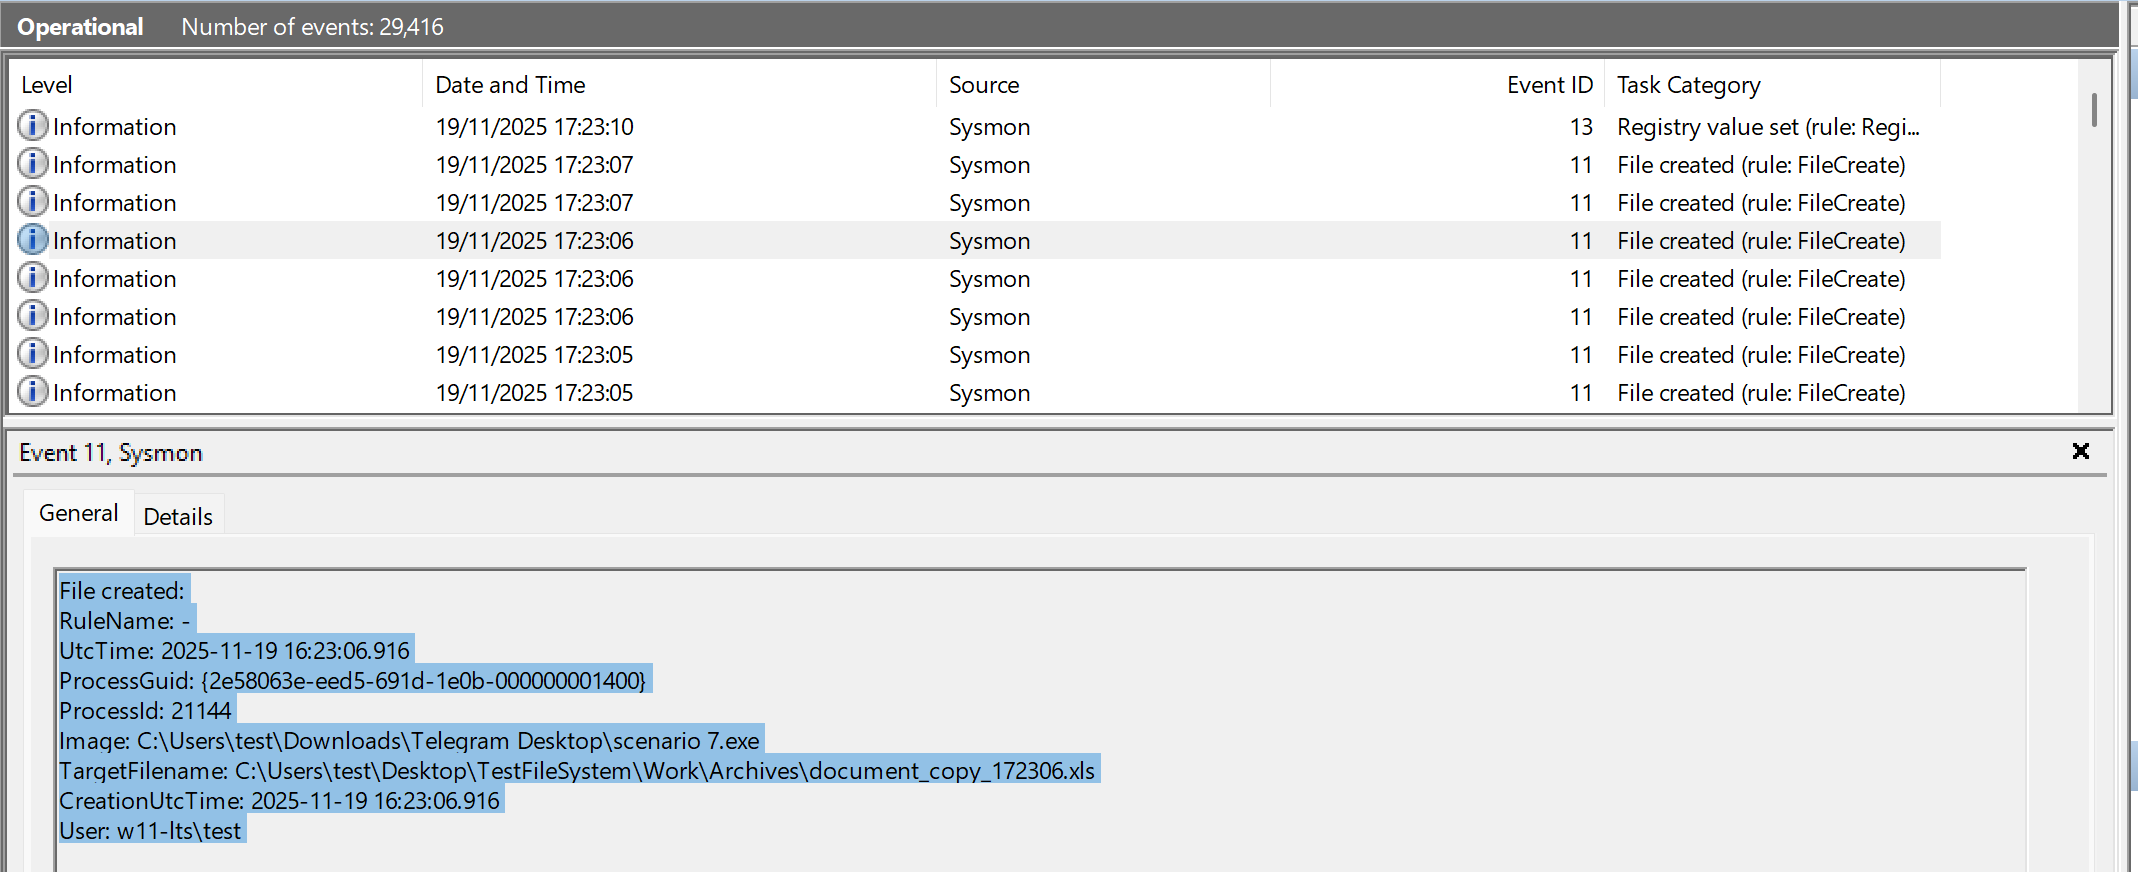Click the info icon on the highlighted 17:23:06 row
The image size is (2138, 872).
(x=33, y=240)
